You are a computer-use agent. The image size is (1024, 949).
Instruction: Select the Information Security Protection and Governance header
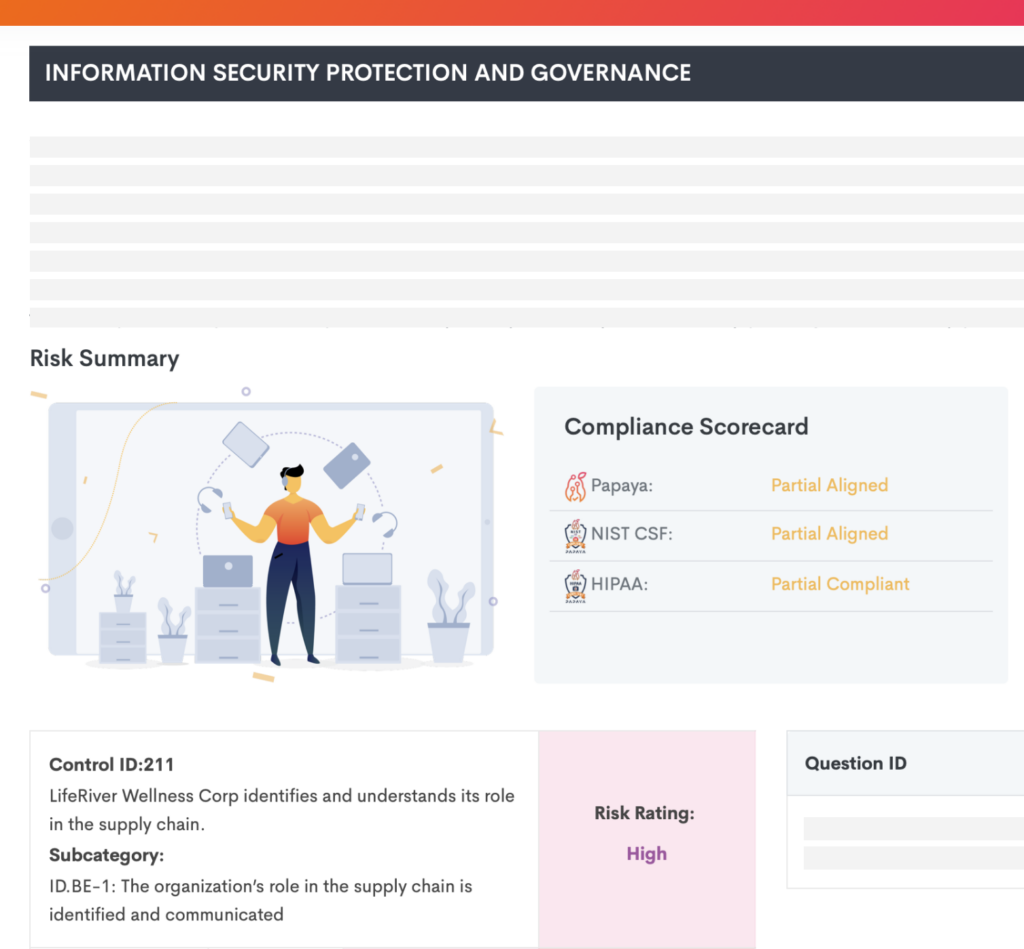367,72
